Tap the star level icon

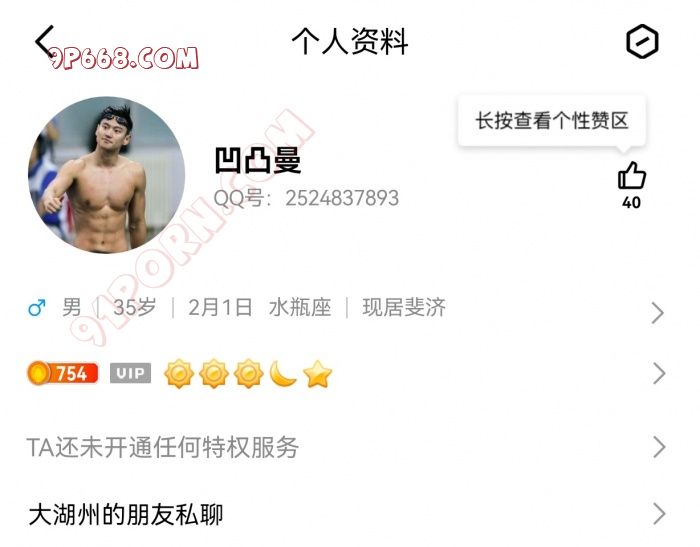(x=317, y=374)
